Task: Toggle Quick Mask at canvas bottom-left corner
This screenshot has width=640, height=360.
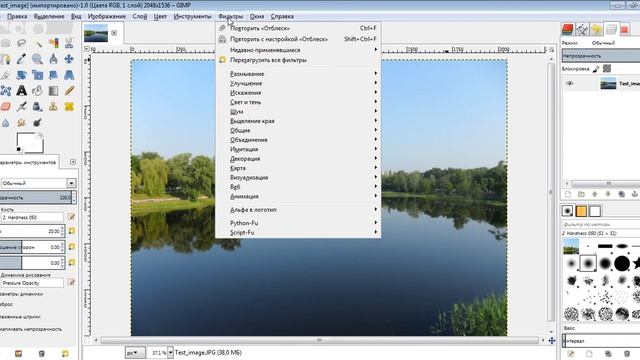Action: (x=87, y=340)
